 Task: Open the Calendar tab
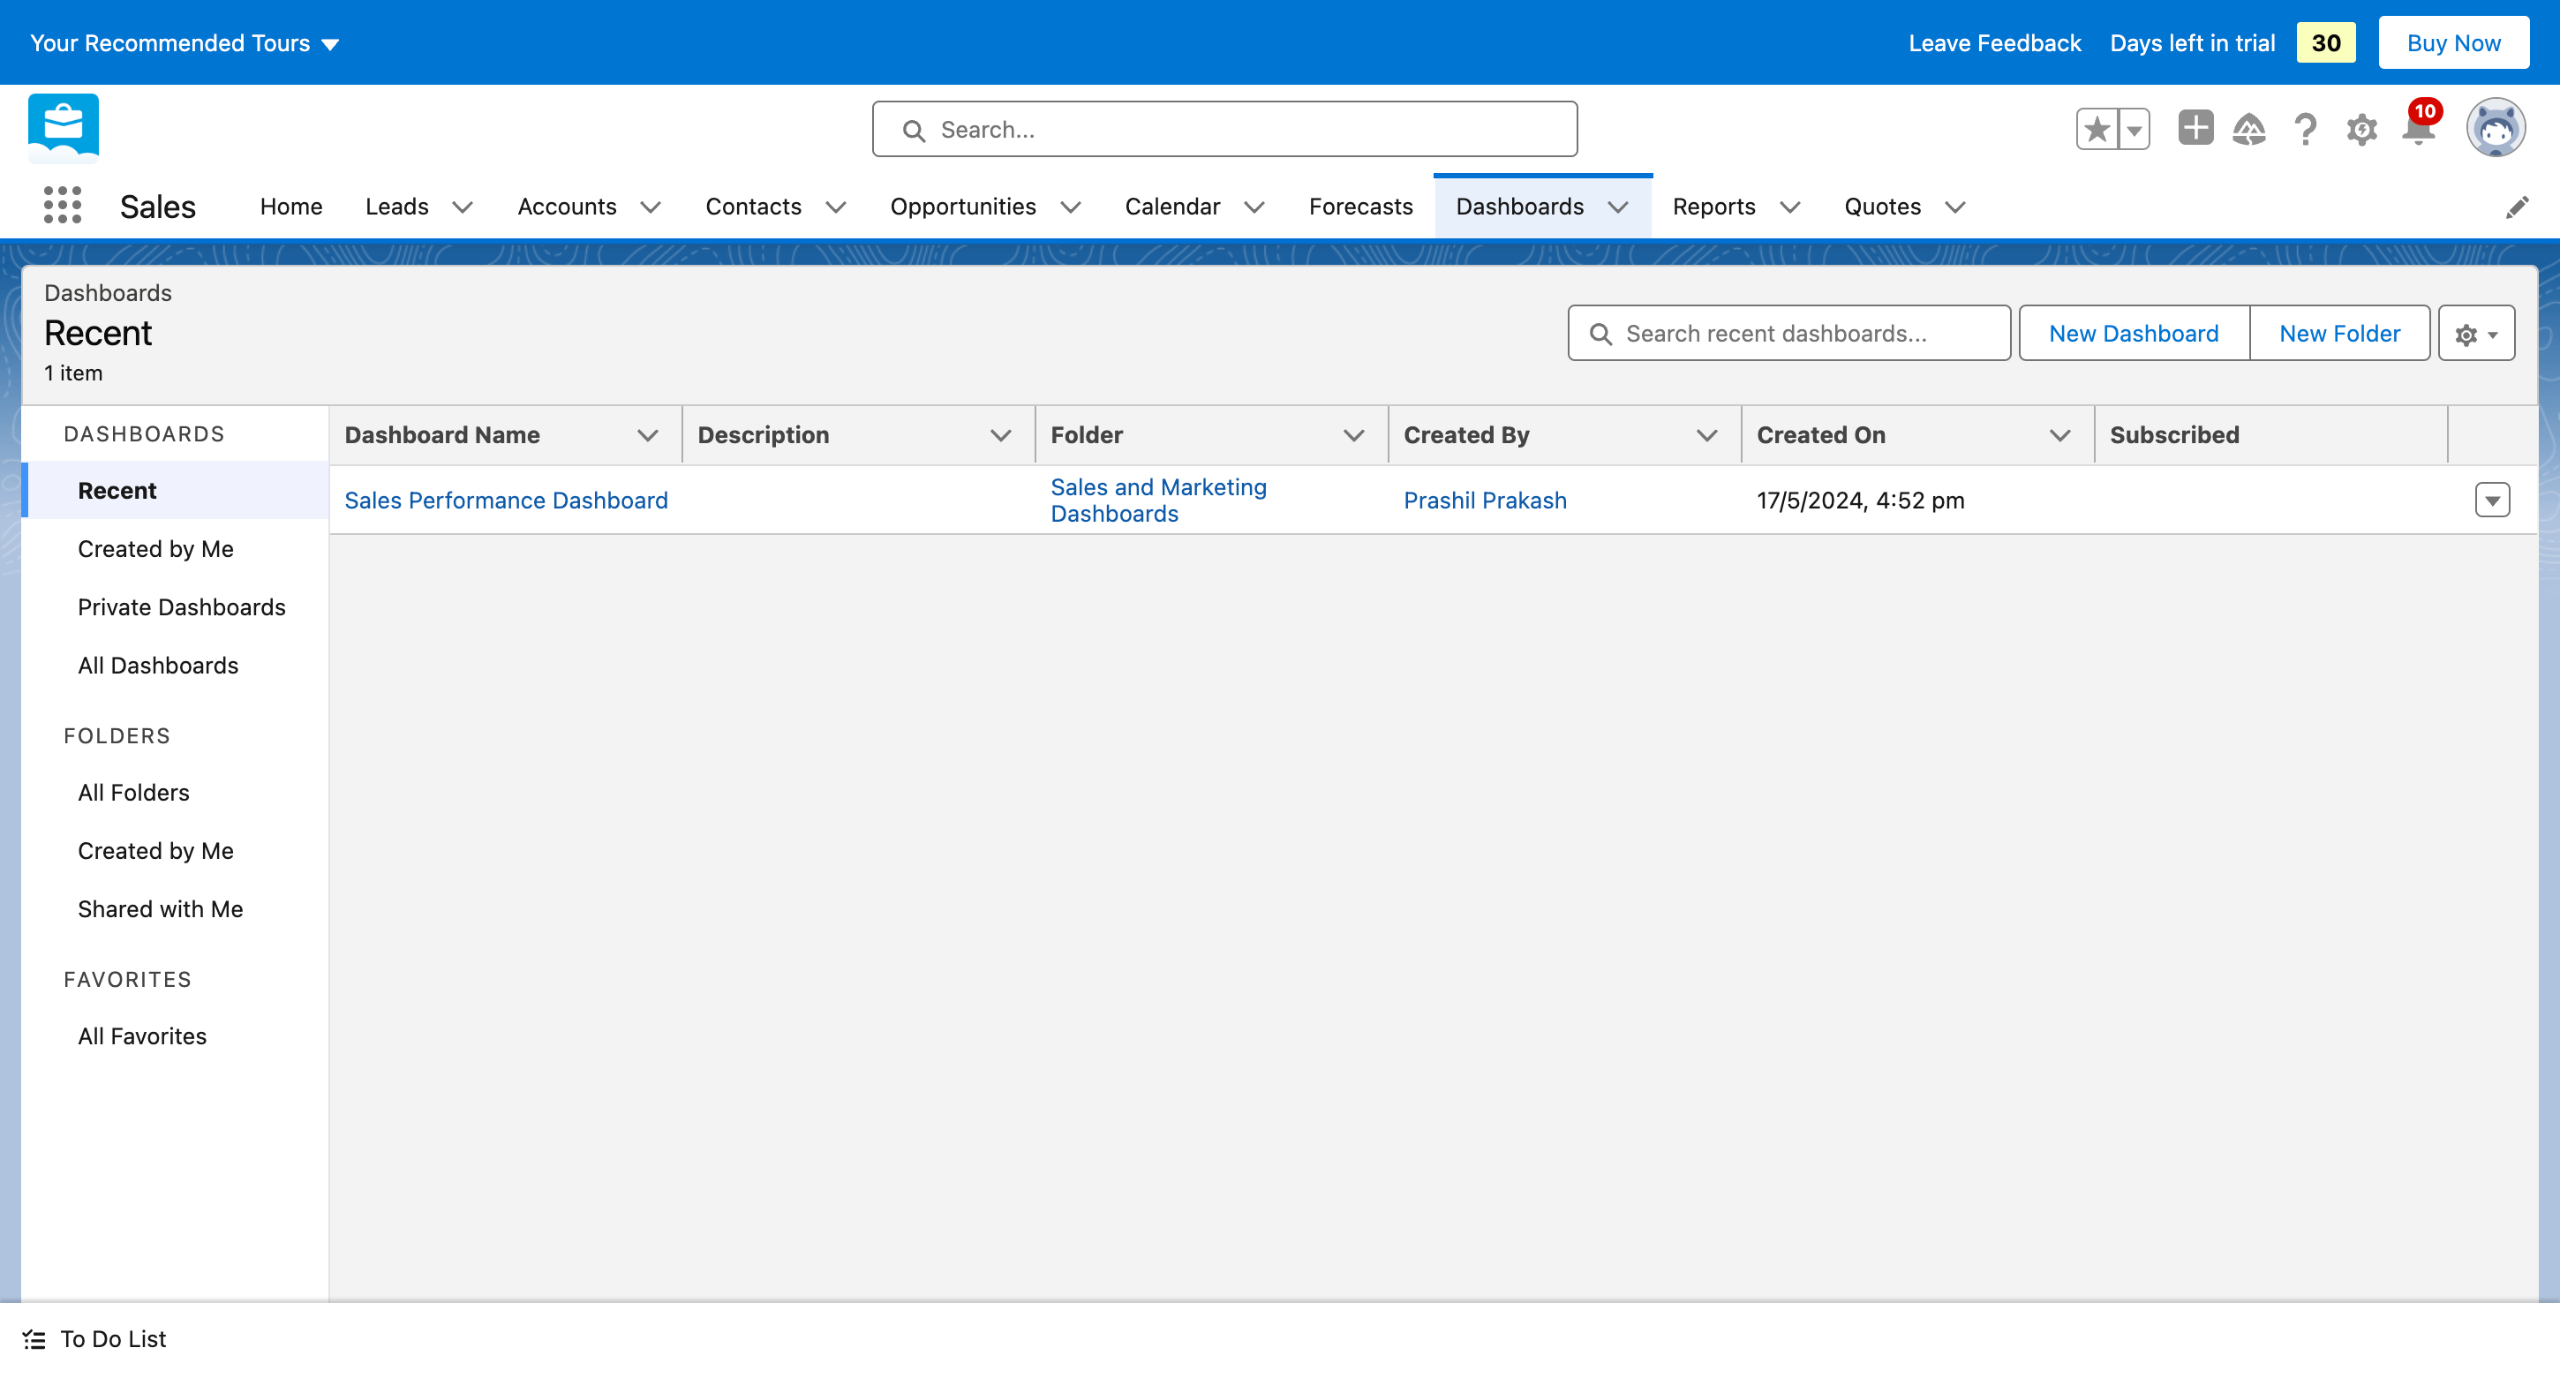pos(1172,207)
